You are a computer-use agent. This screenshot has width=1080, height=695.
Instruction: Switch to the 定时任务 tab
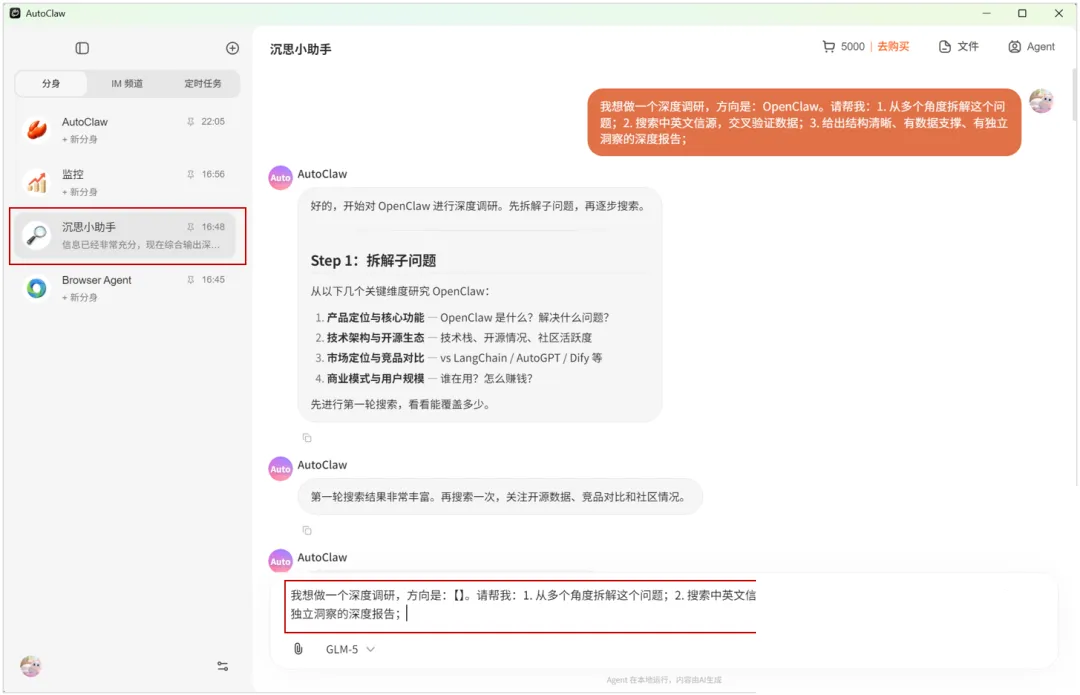[x=202, y=83]
